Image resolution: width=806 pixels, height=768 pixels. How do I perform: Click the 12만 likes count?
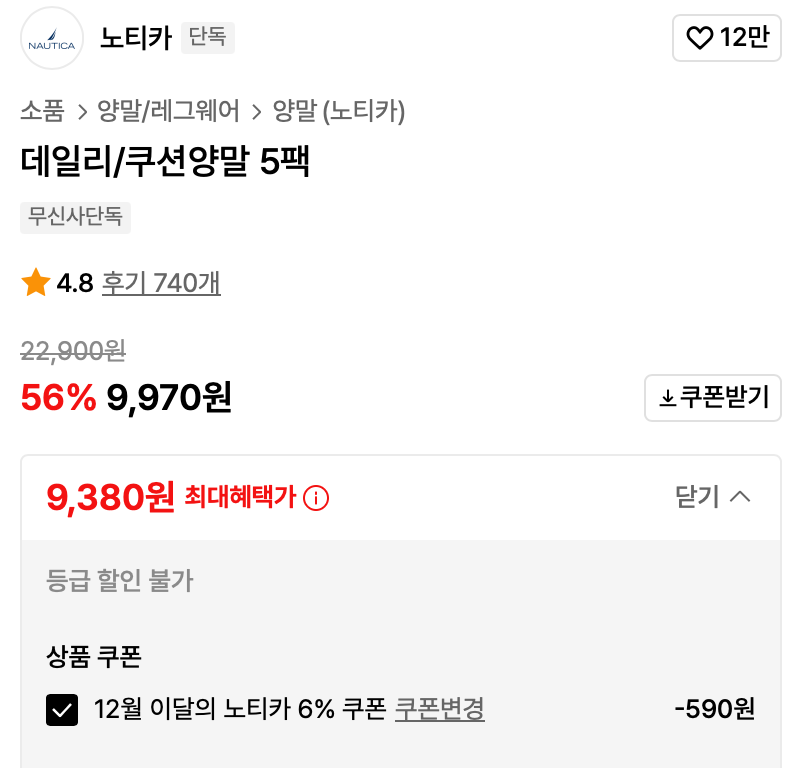coord(745,38)
